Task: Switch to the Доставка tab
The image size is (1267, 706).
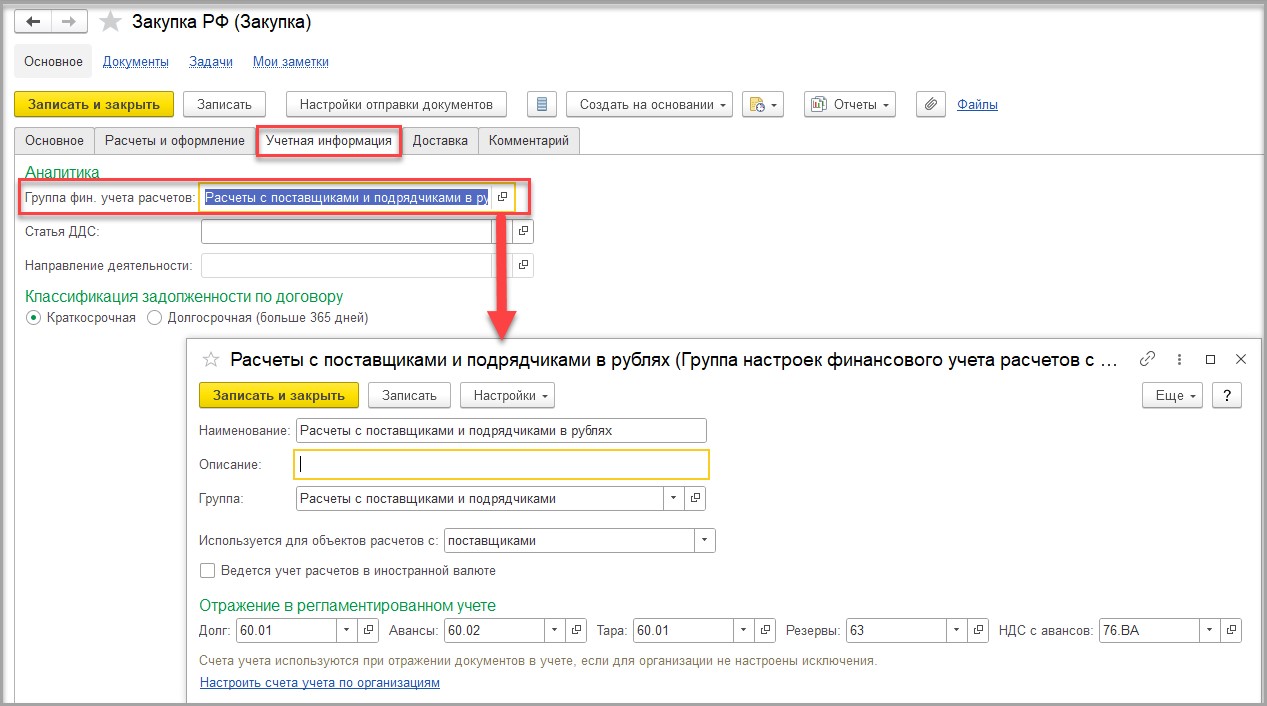Action: tap(440, 141)
